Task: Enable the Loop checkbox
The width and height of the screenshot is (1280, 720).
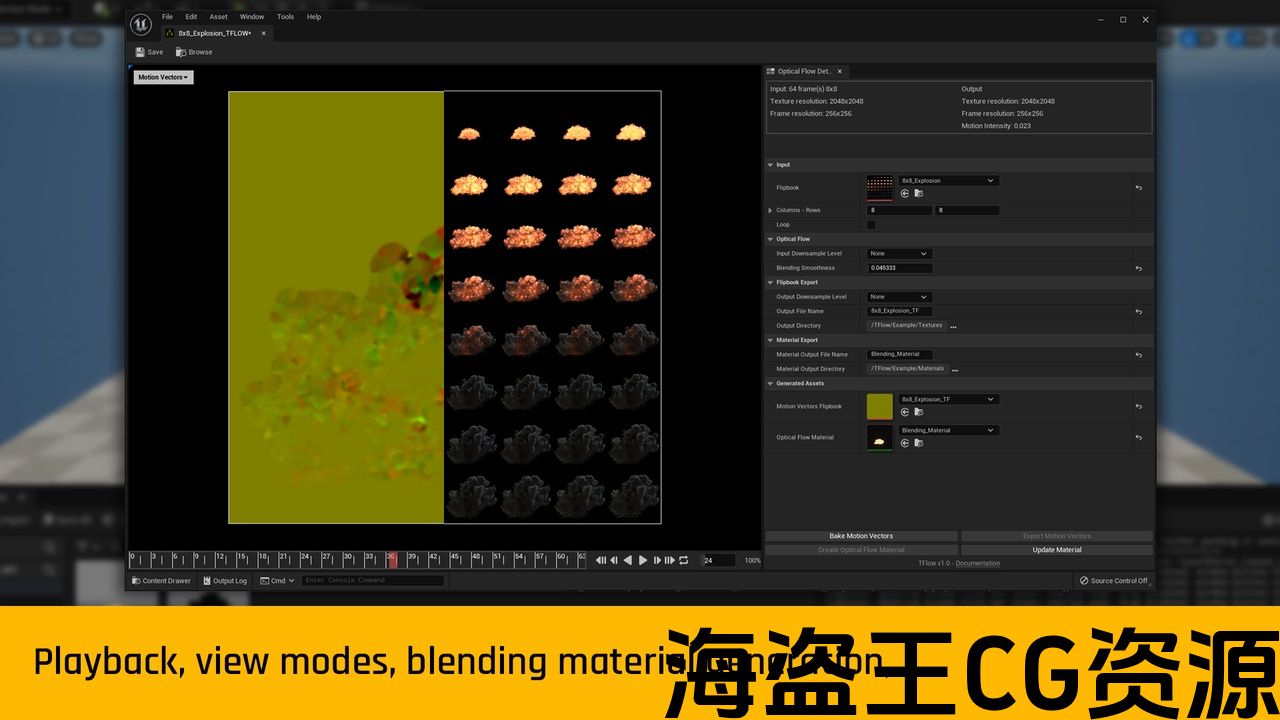Action: point(871,225)
